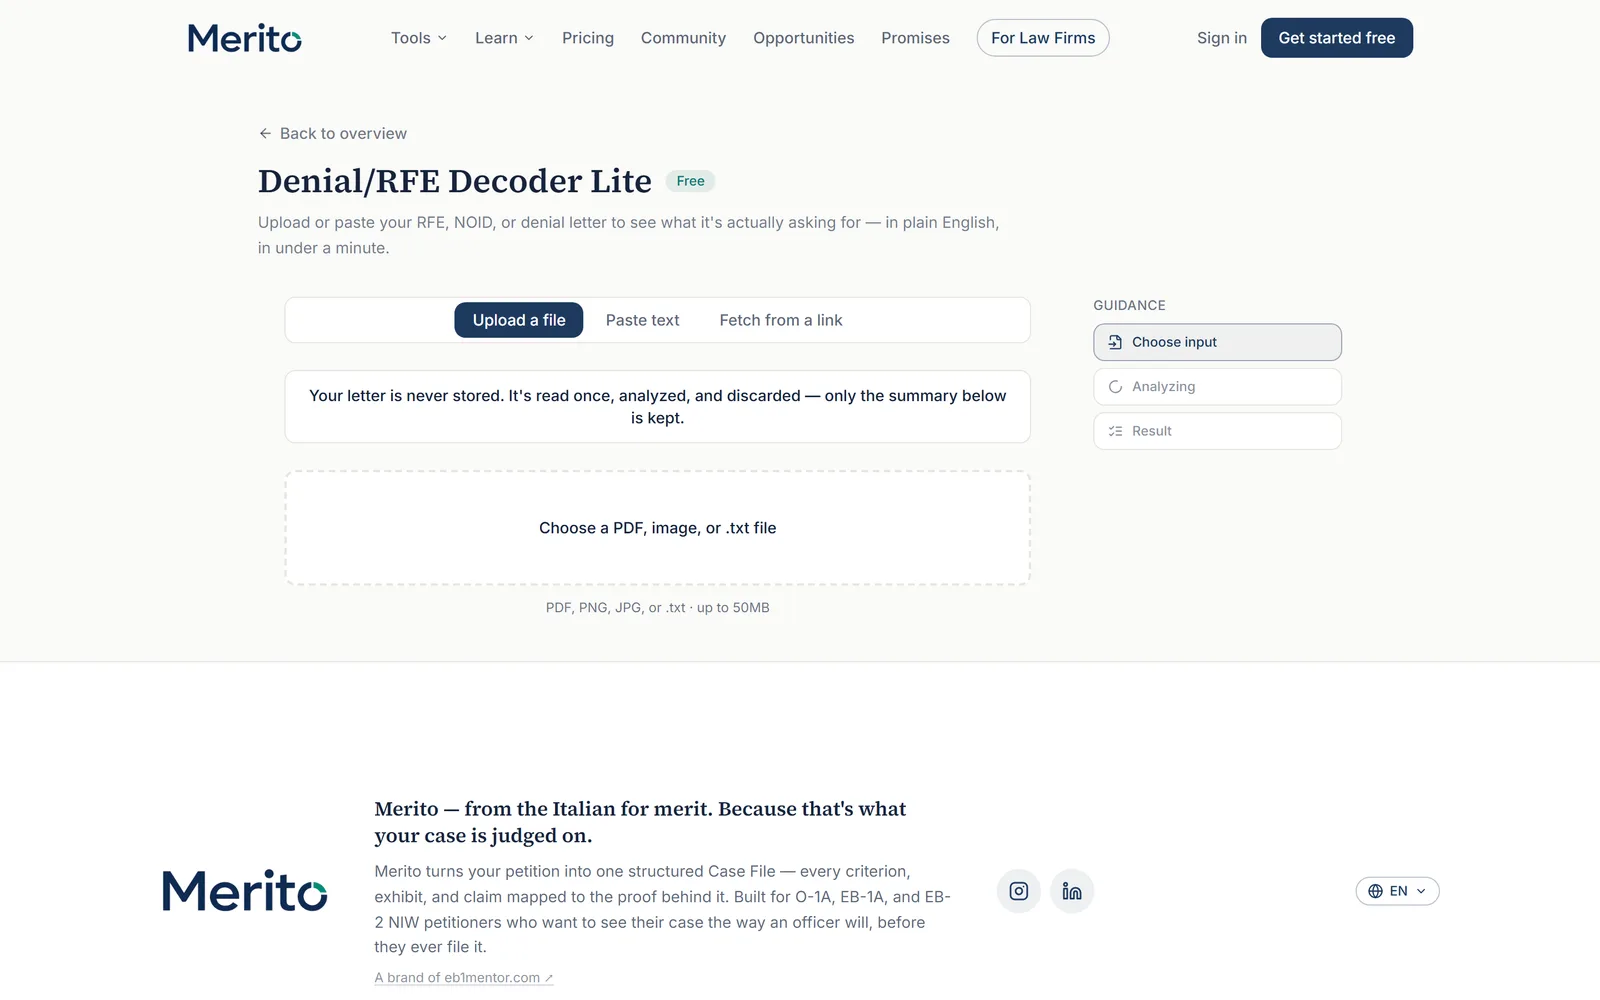Screen dimensions: 1600x1000
Task: Open the LinkedIn social icon
Action: tap(1072, 891)
